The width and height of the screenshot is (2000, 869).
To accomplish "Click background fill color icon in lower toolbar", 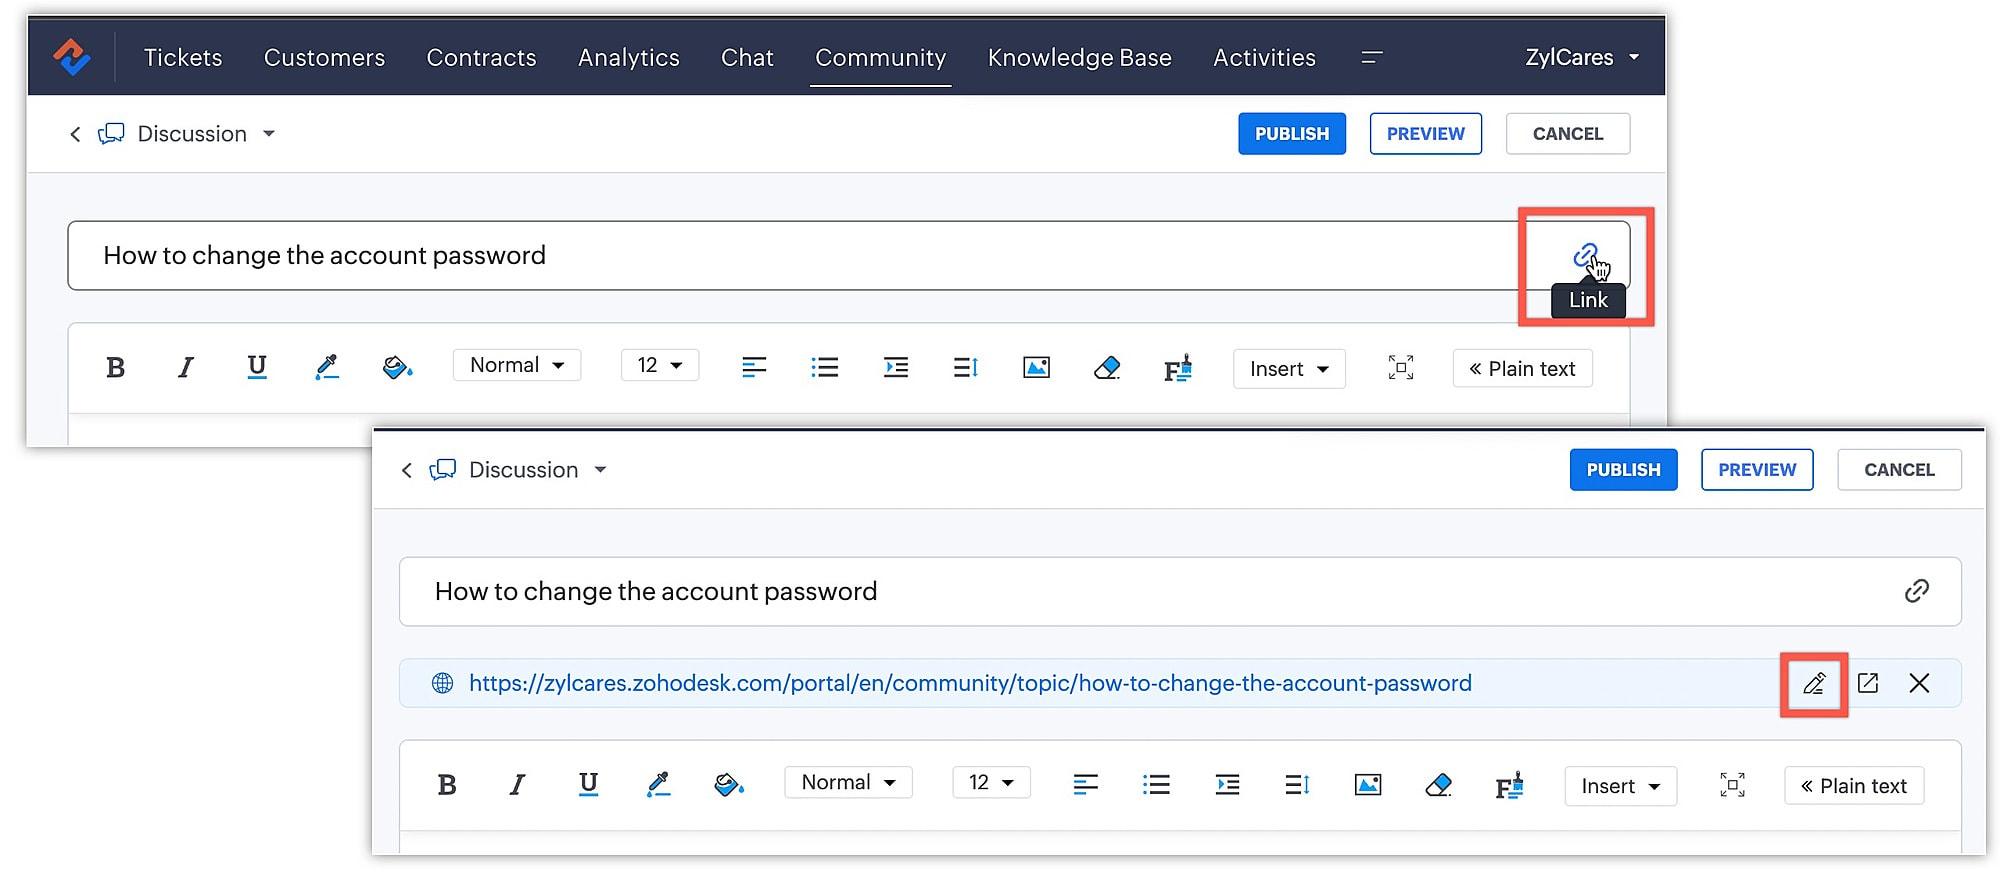I will click(728, 785).
